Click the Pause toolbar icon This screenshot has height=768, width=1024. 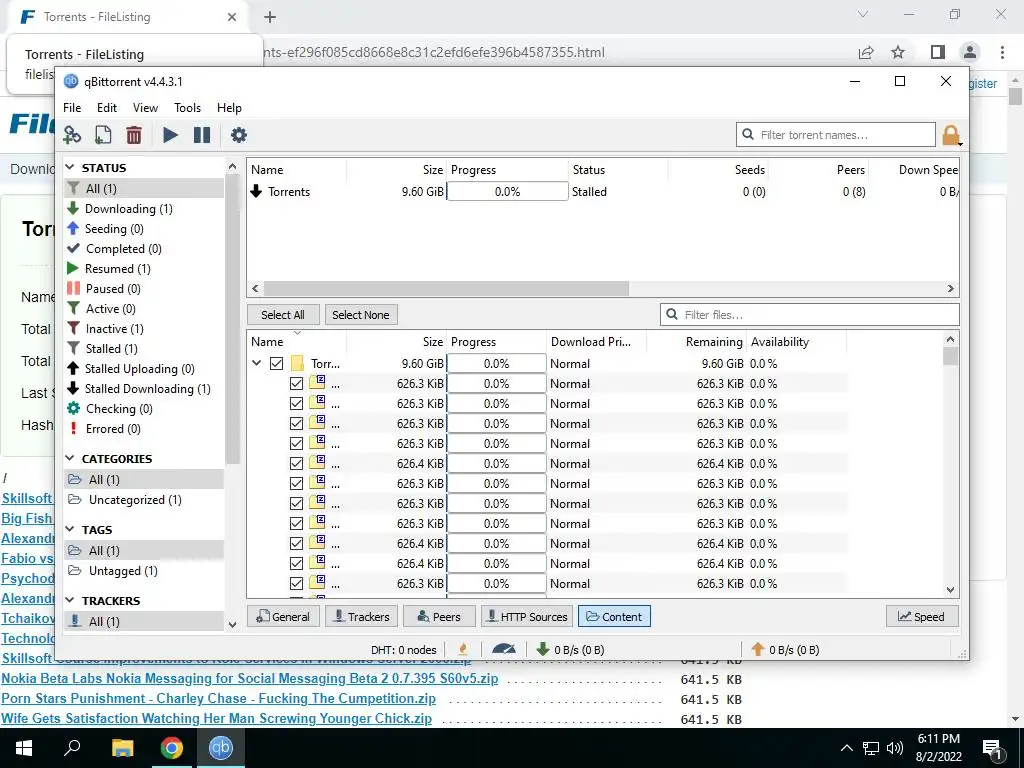[x=202, y=135]
